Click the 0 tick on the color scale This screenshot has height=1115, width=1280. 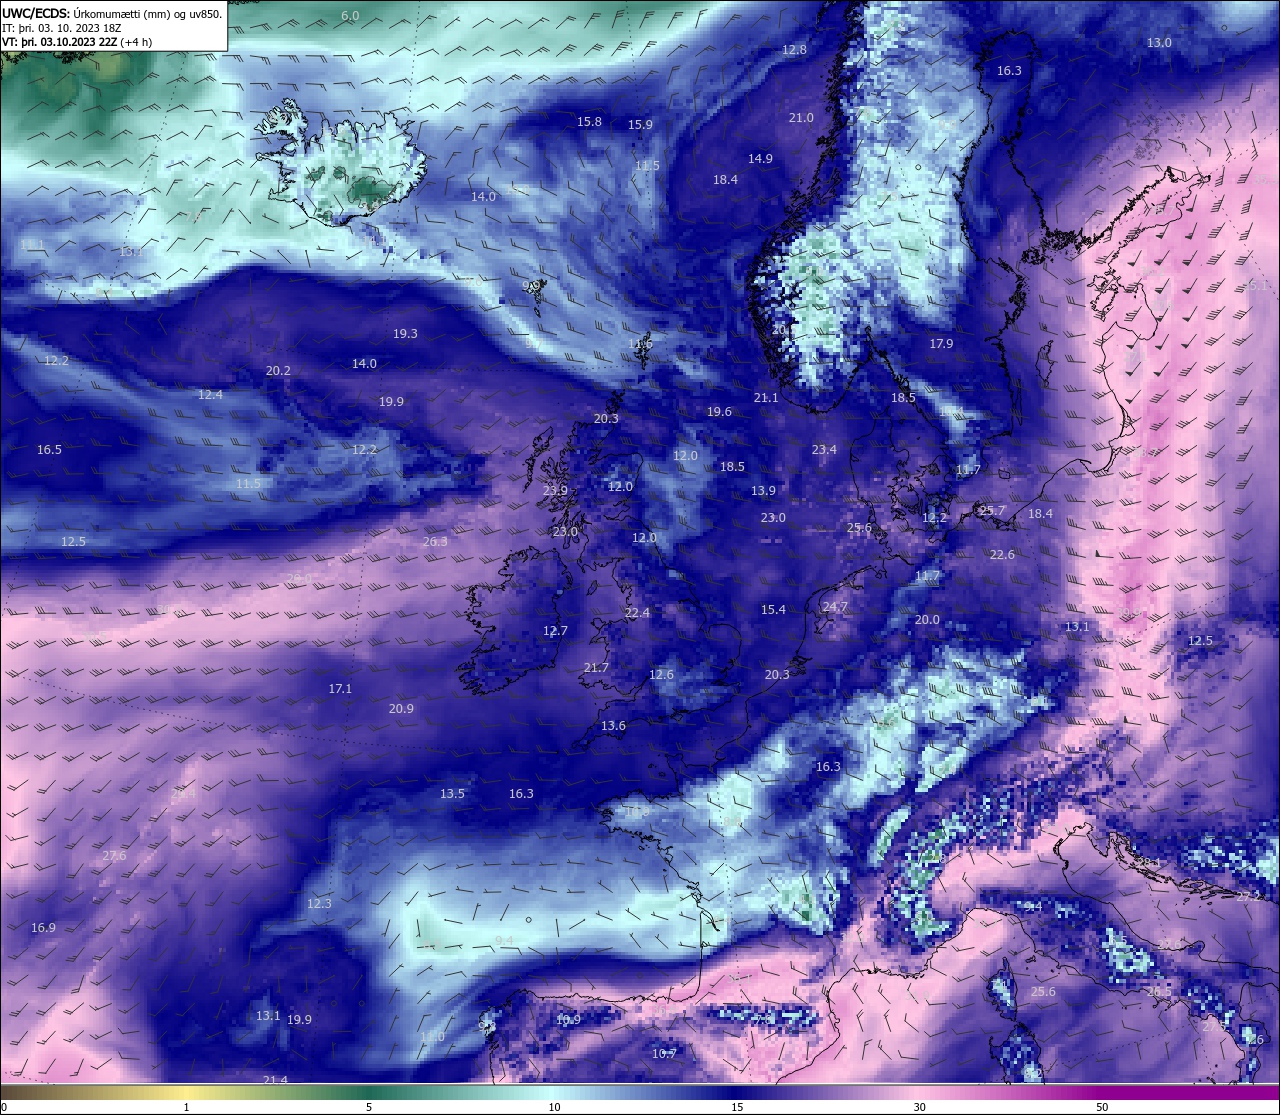[4, 1107]
